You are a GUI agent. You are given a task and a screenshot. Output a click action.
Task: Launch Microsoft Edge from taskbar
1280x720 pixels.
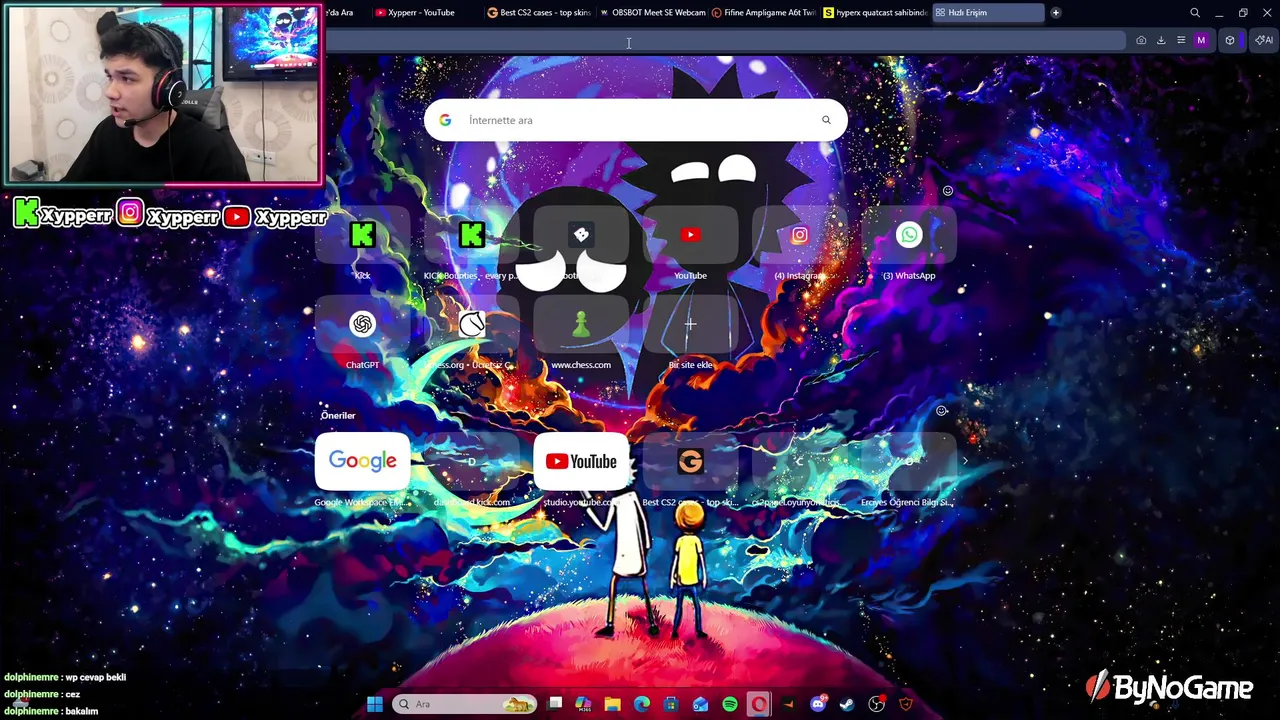click(642, 704)
